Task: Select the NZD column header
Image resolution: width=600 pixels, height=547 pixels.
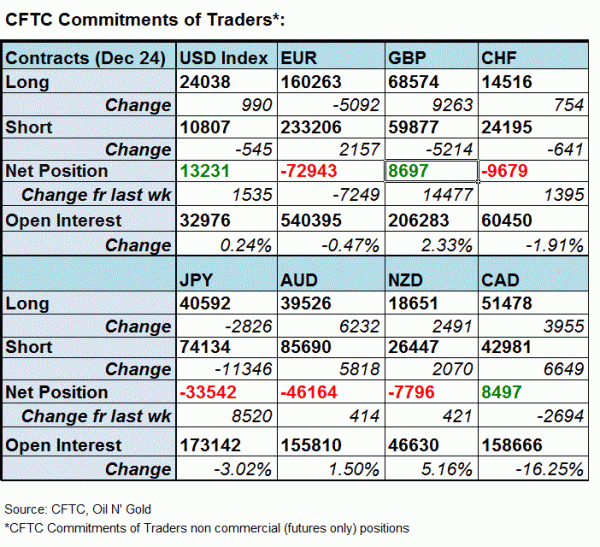Action: pos(407,280)
